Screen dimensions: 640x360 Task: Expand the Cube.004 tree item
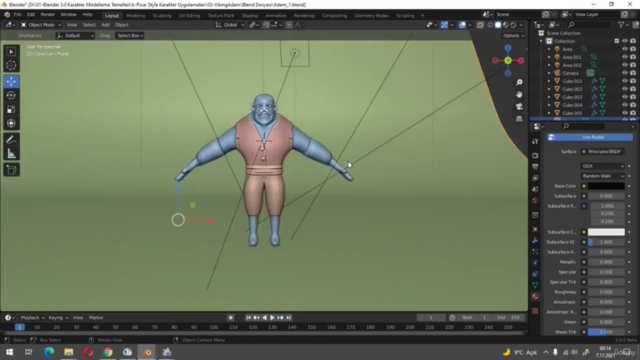[549, 105]
